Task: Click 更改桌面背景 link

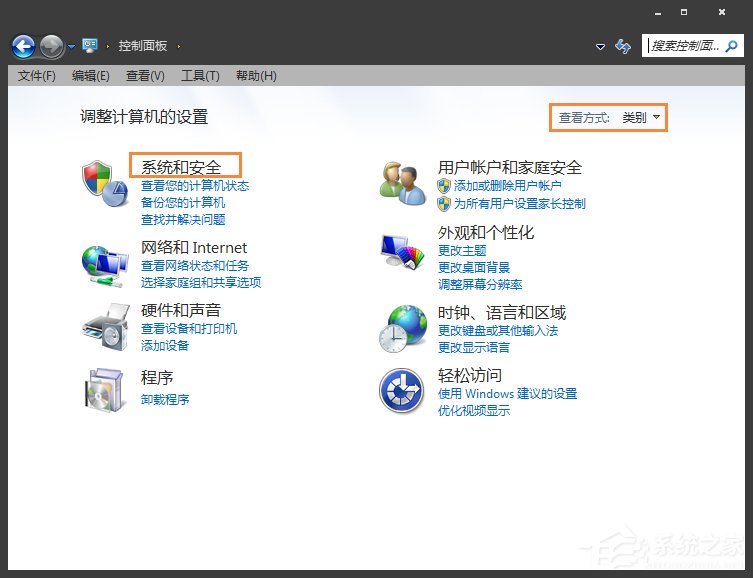Action: 474,267
